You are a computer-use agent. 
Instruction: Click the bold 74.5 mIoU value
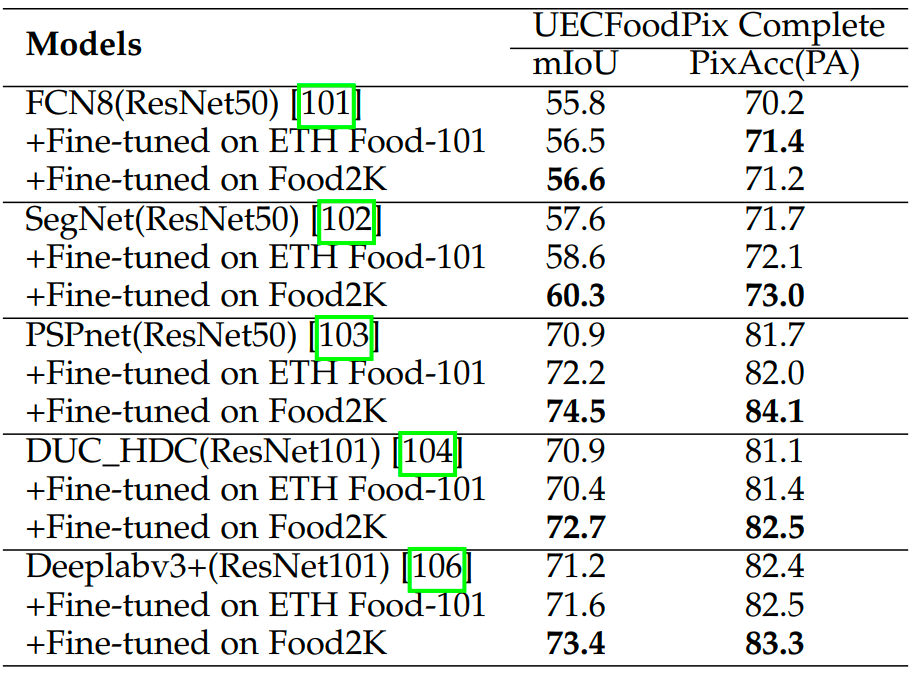click(x=576, y=412)
